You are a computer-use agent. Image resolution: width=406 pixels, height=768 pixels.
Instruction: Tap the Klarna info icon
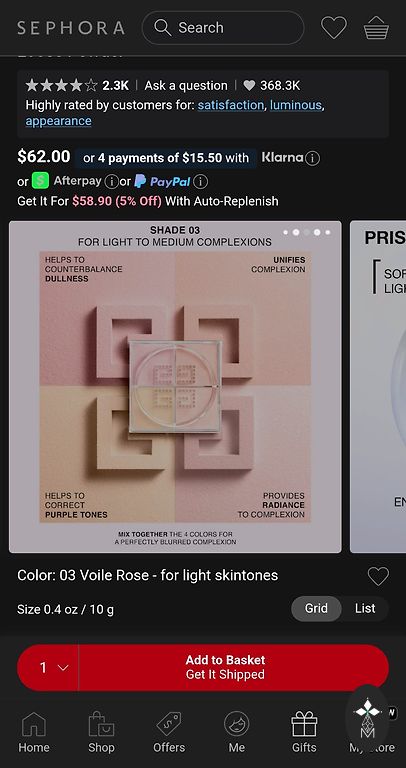pos(312,158)
